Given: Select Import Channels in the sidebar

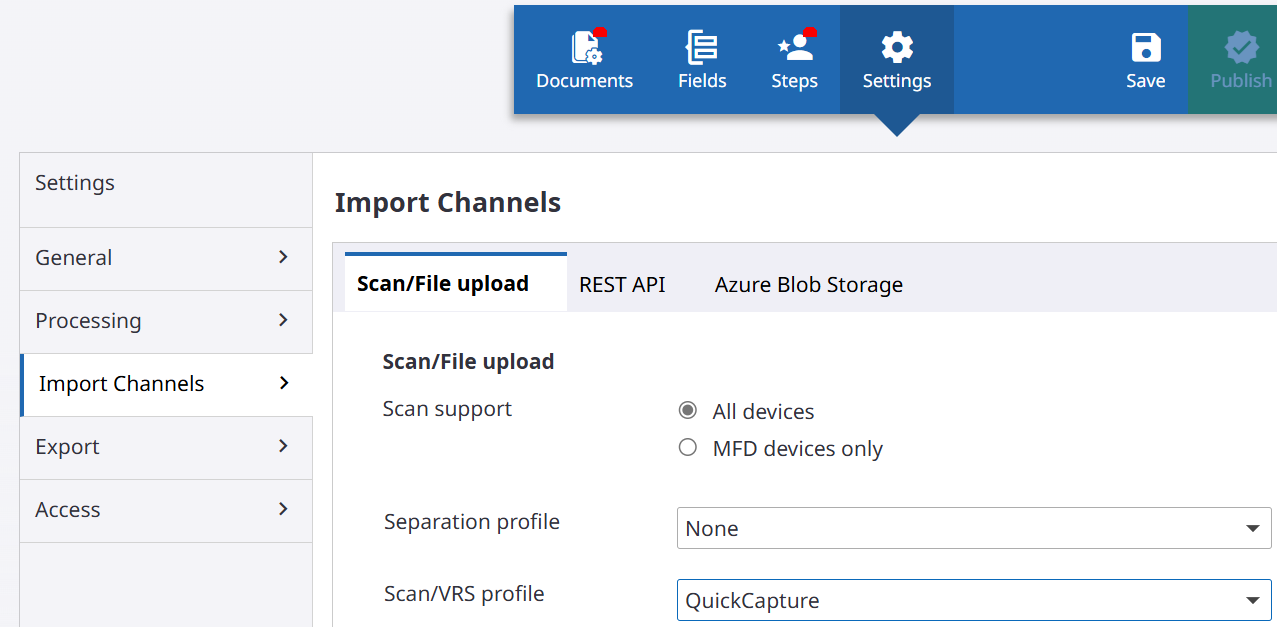Looking at the screenshot, I should 120,383.
